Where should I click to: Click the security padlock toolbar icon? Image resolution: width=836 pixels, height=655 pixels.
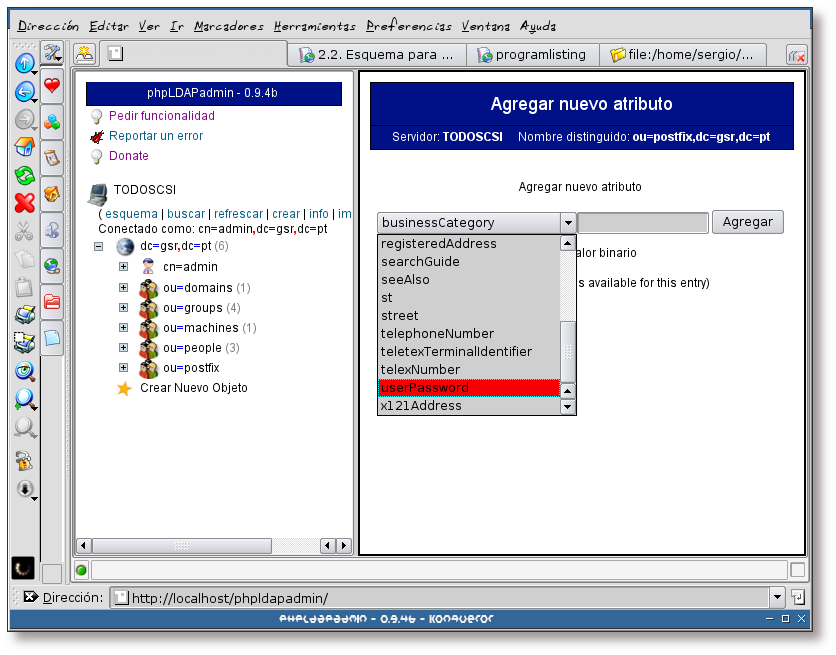tap(24, 460)
